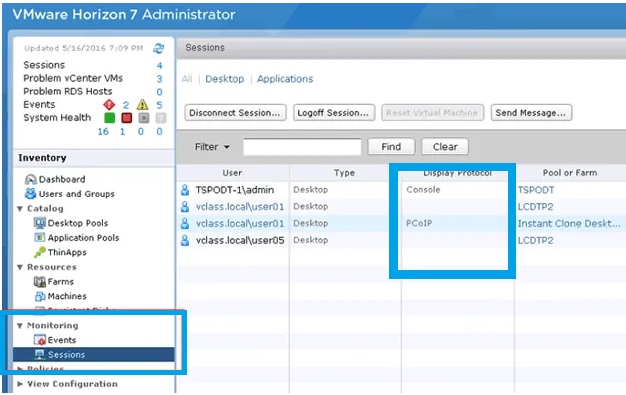This screenshot has height=395, width=626.
Task: Select Desktop Pools tree item
Action: click(78, 223)
